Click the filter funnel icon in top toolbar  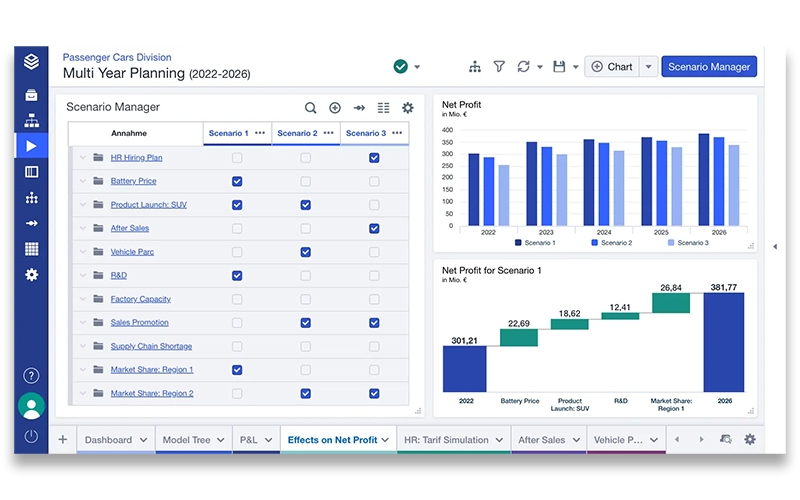click(x=499, y=67)
